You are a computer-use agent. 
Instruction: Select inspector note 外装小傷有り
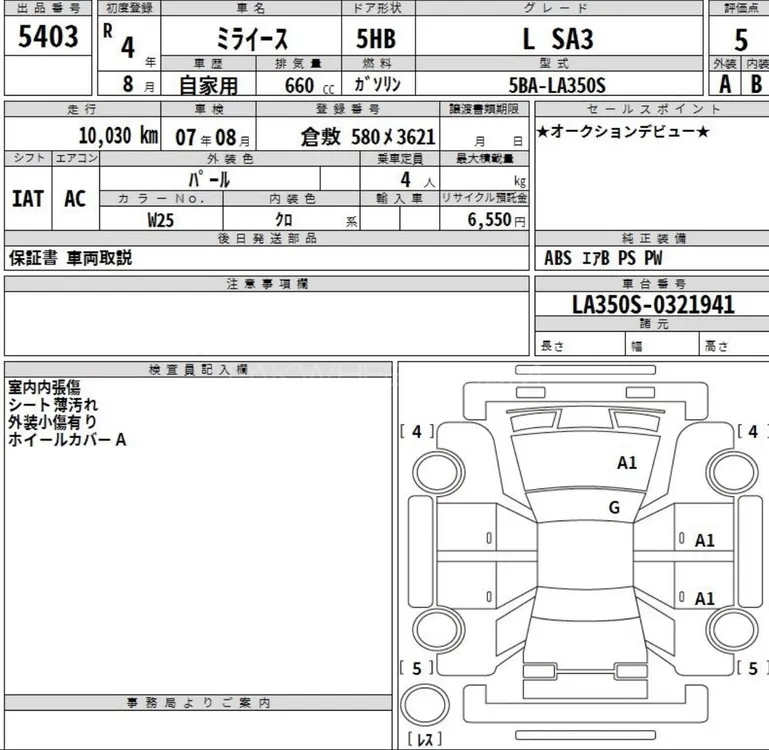coord(52,422)
